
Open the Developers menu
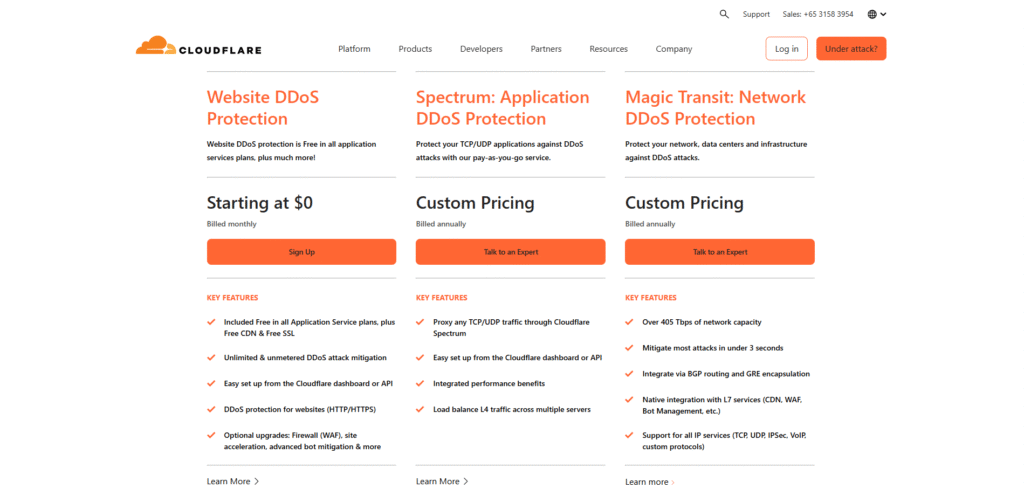(x=481, y=49)
